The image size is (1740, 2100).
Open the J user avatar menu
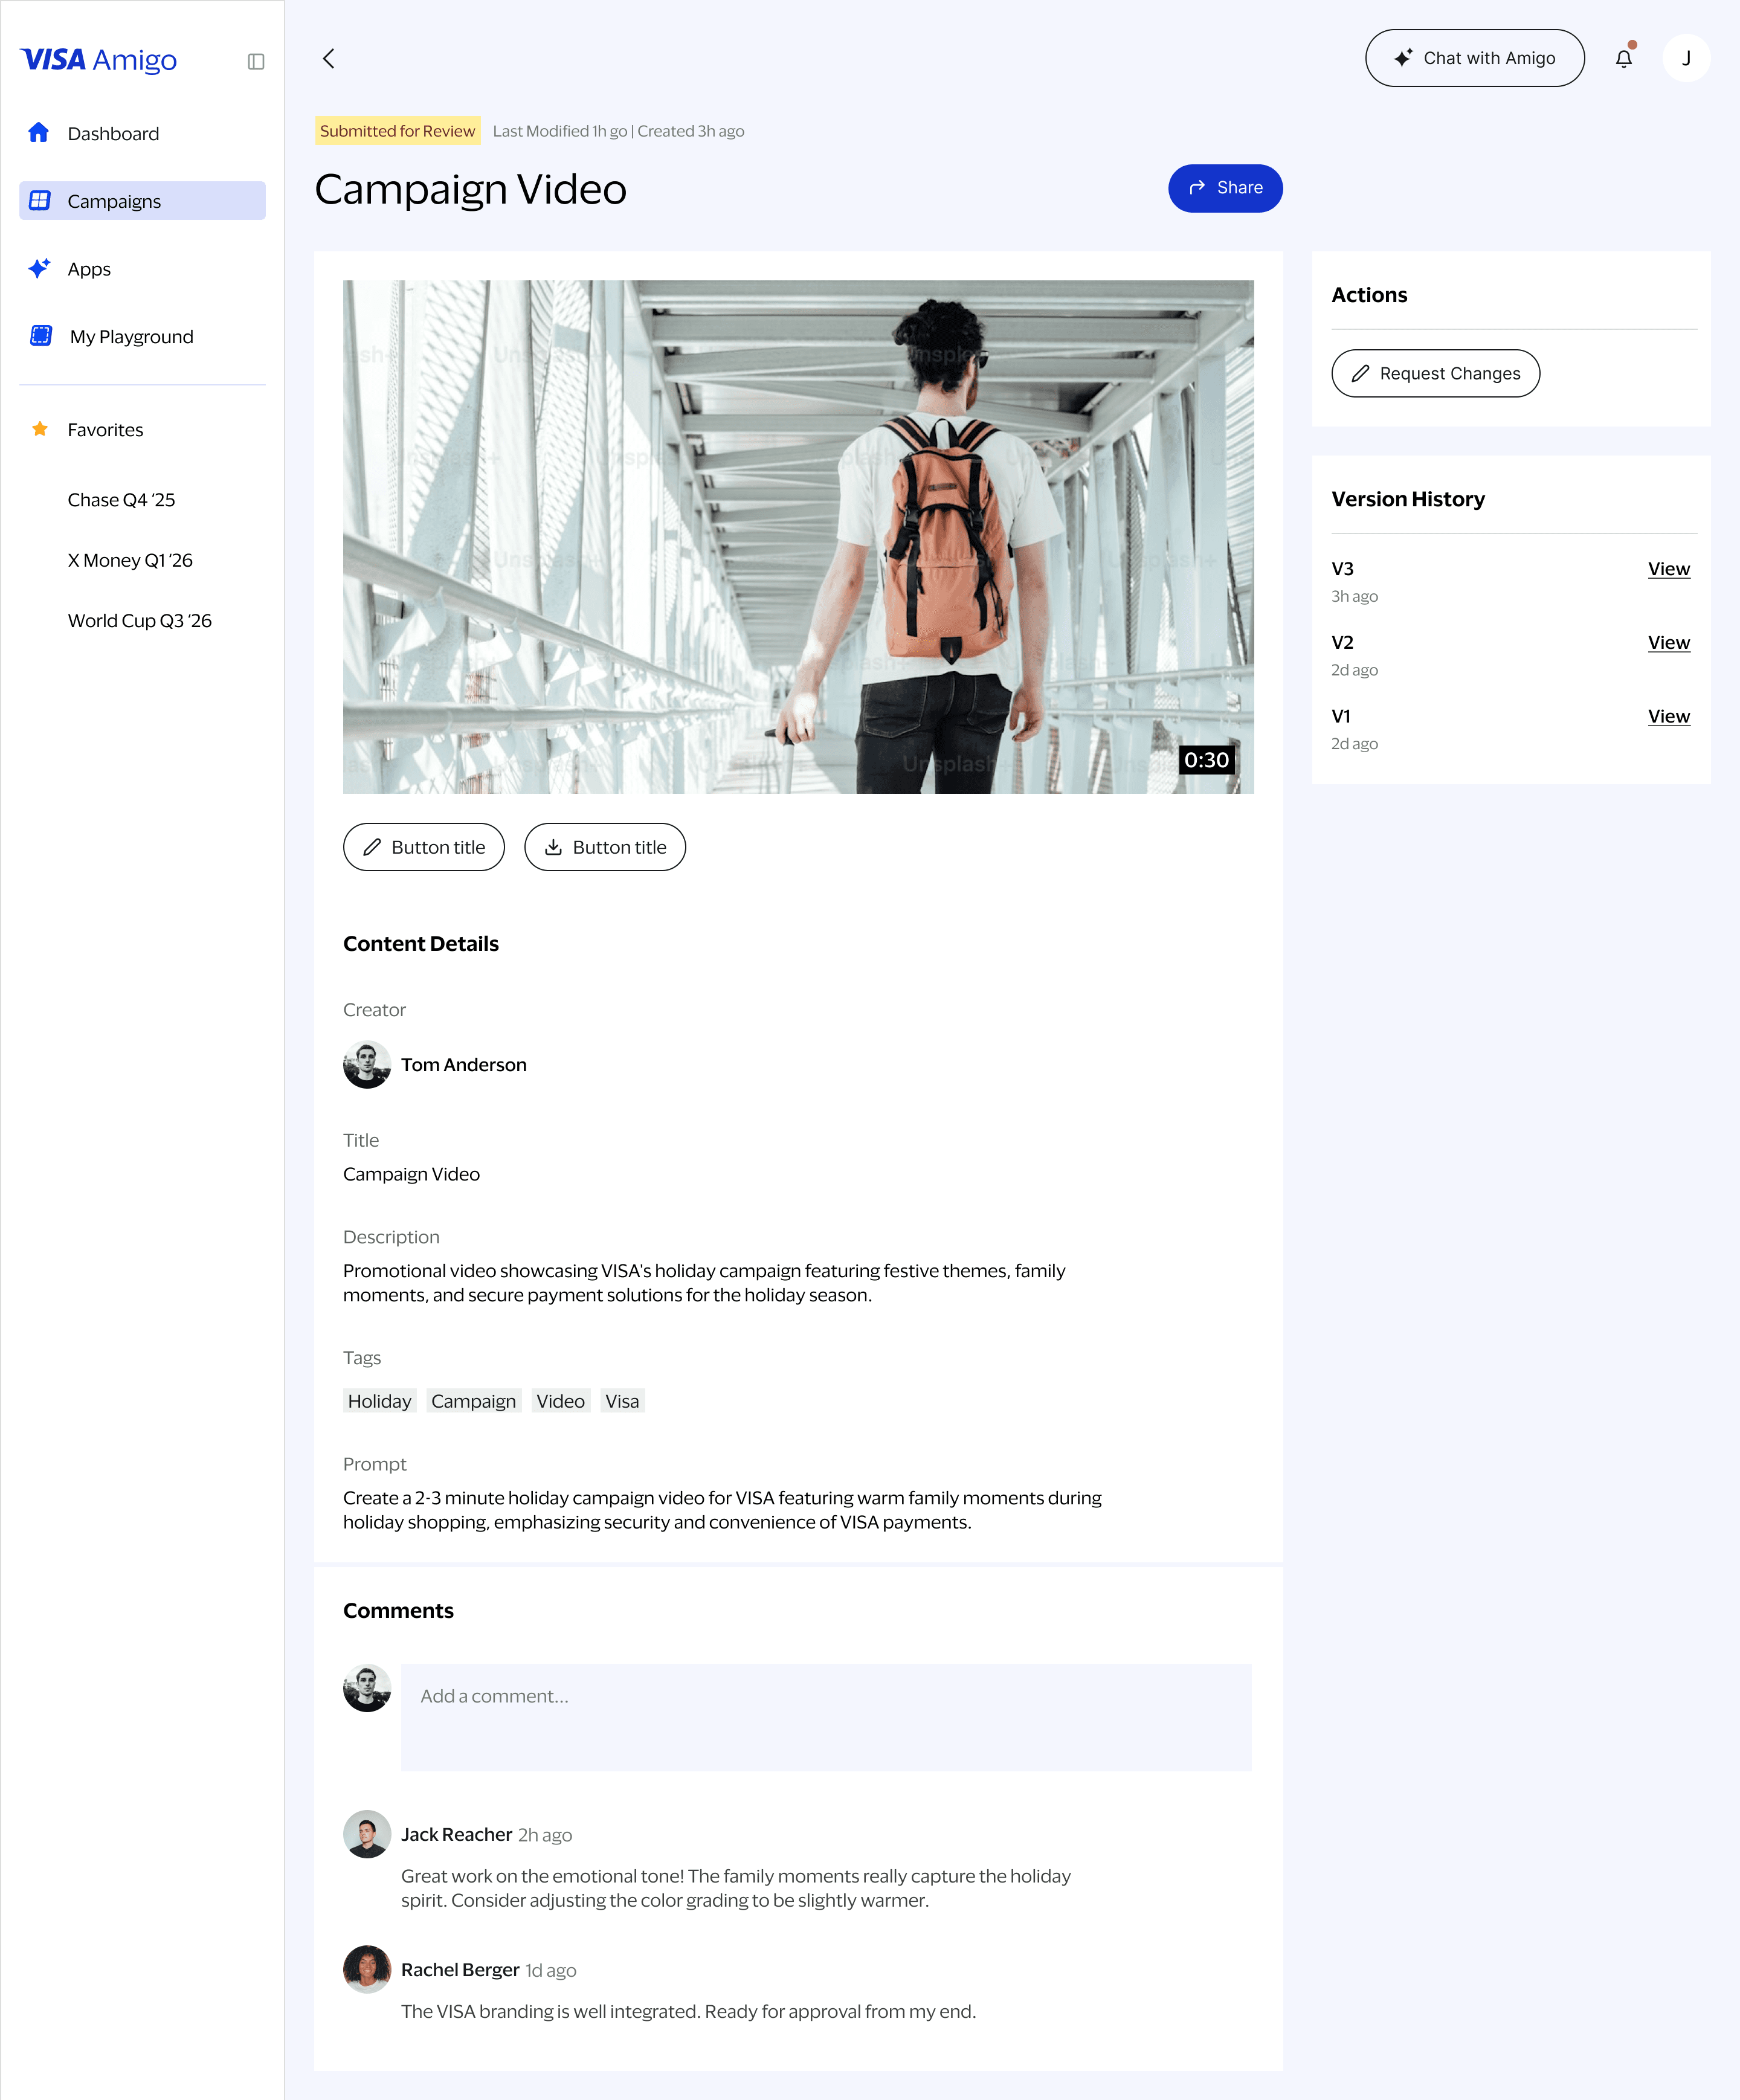click(1686, 59)
